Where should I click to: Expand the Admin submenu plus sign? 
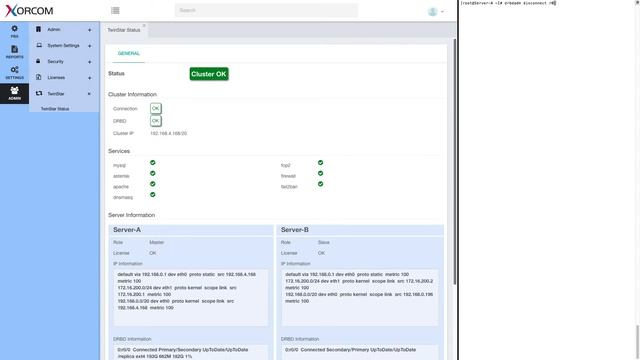click(89, 30)
